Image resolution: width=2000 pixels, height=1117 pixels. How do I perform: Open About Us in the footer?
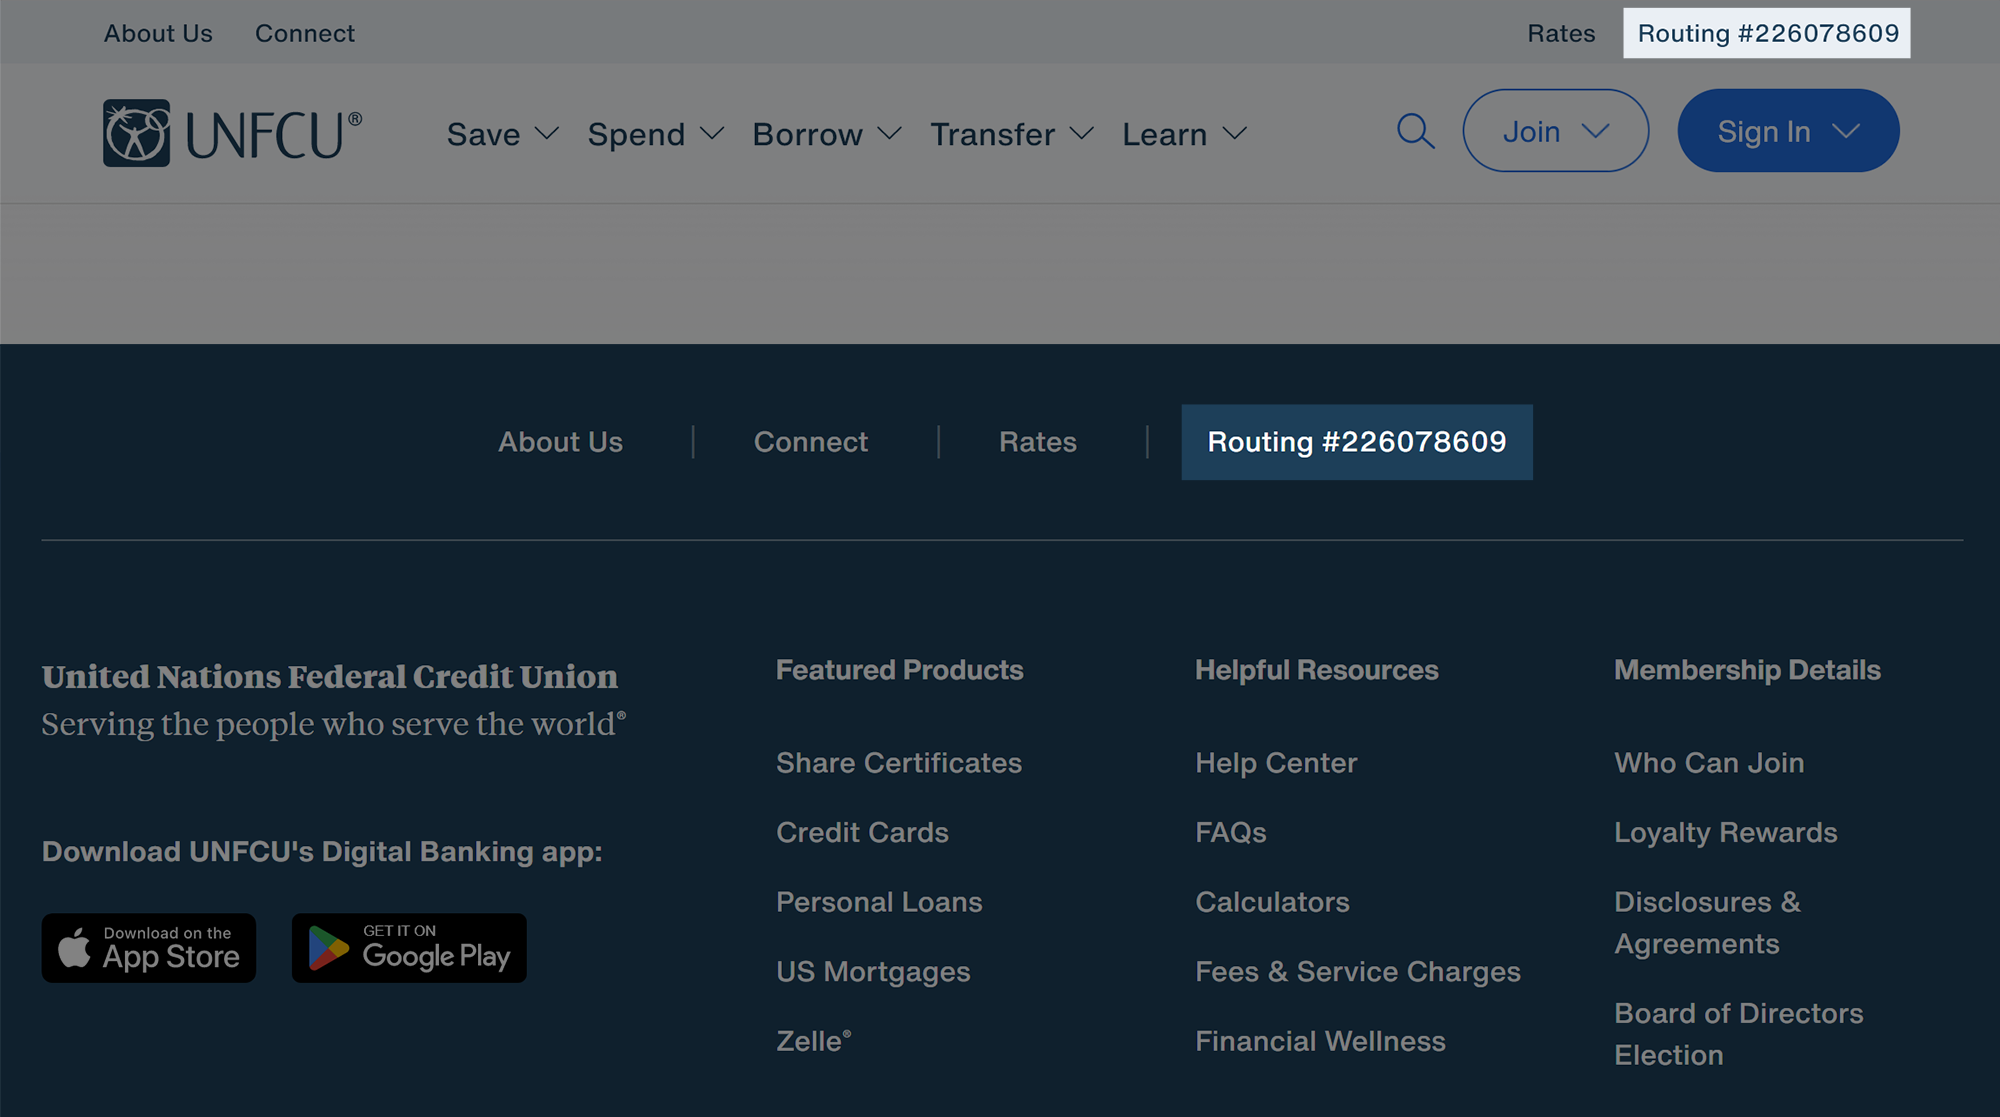click(560, 442)
